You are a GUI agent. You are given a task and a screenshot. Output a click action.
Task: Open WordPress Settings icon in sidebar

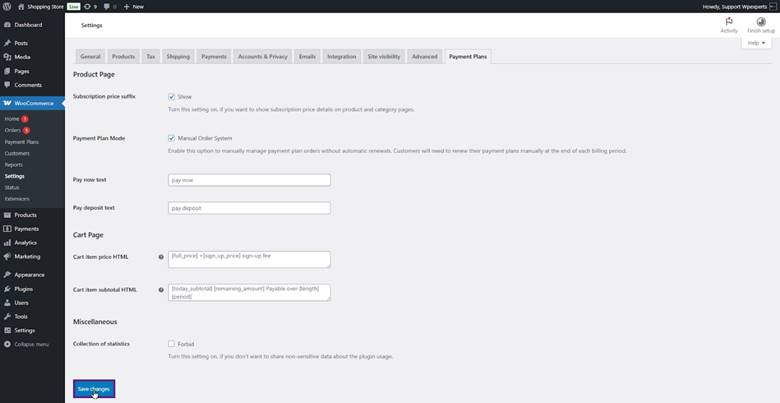(7, 330)
